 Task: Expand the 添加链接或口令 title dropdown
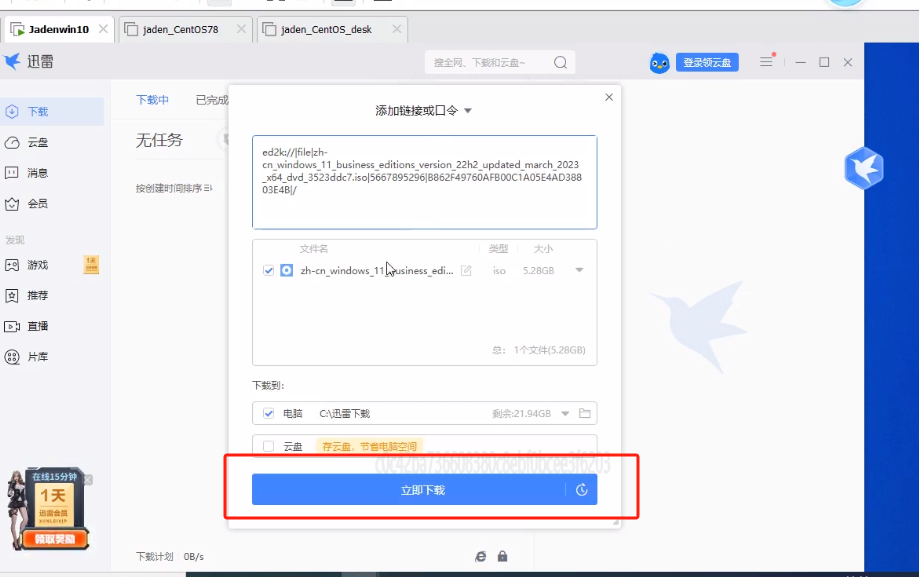click(x=468, y=111)
